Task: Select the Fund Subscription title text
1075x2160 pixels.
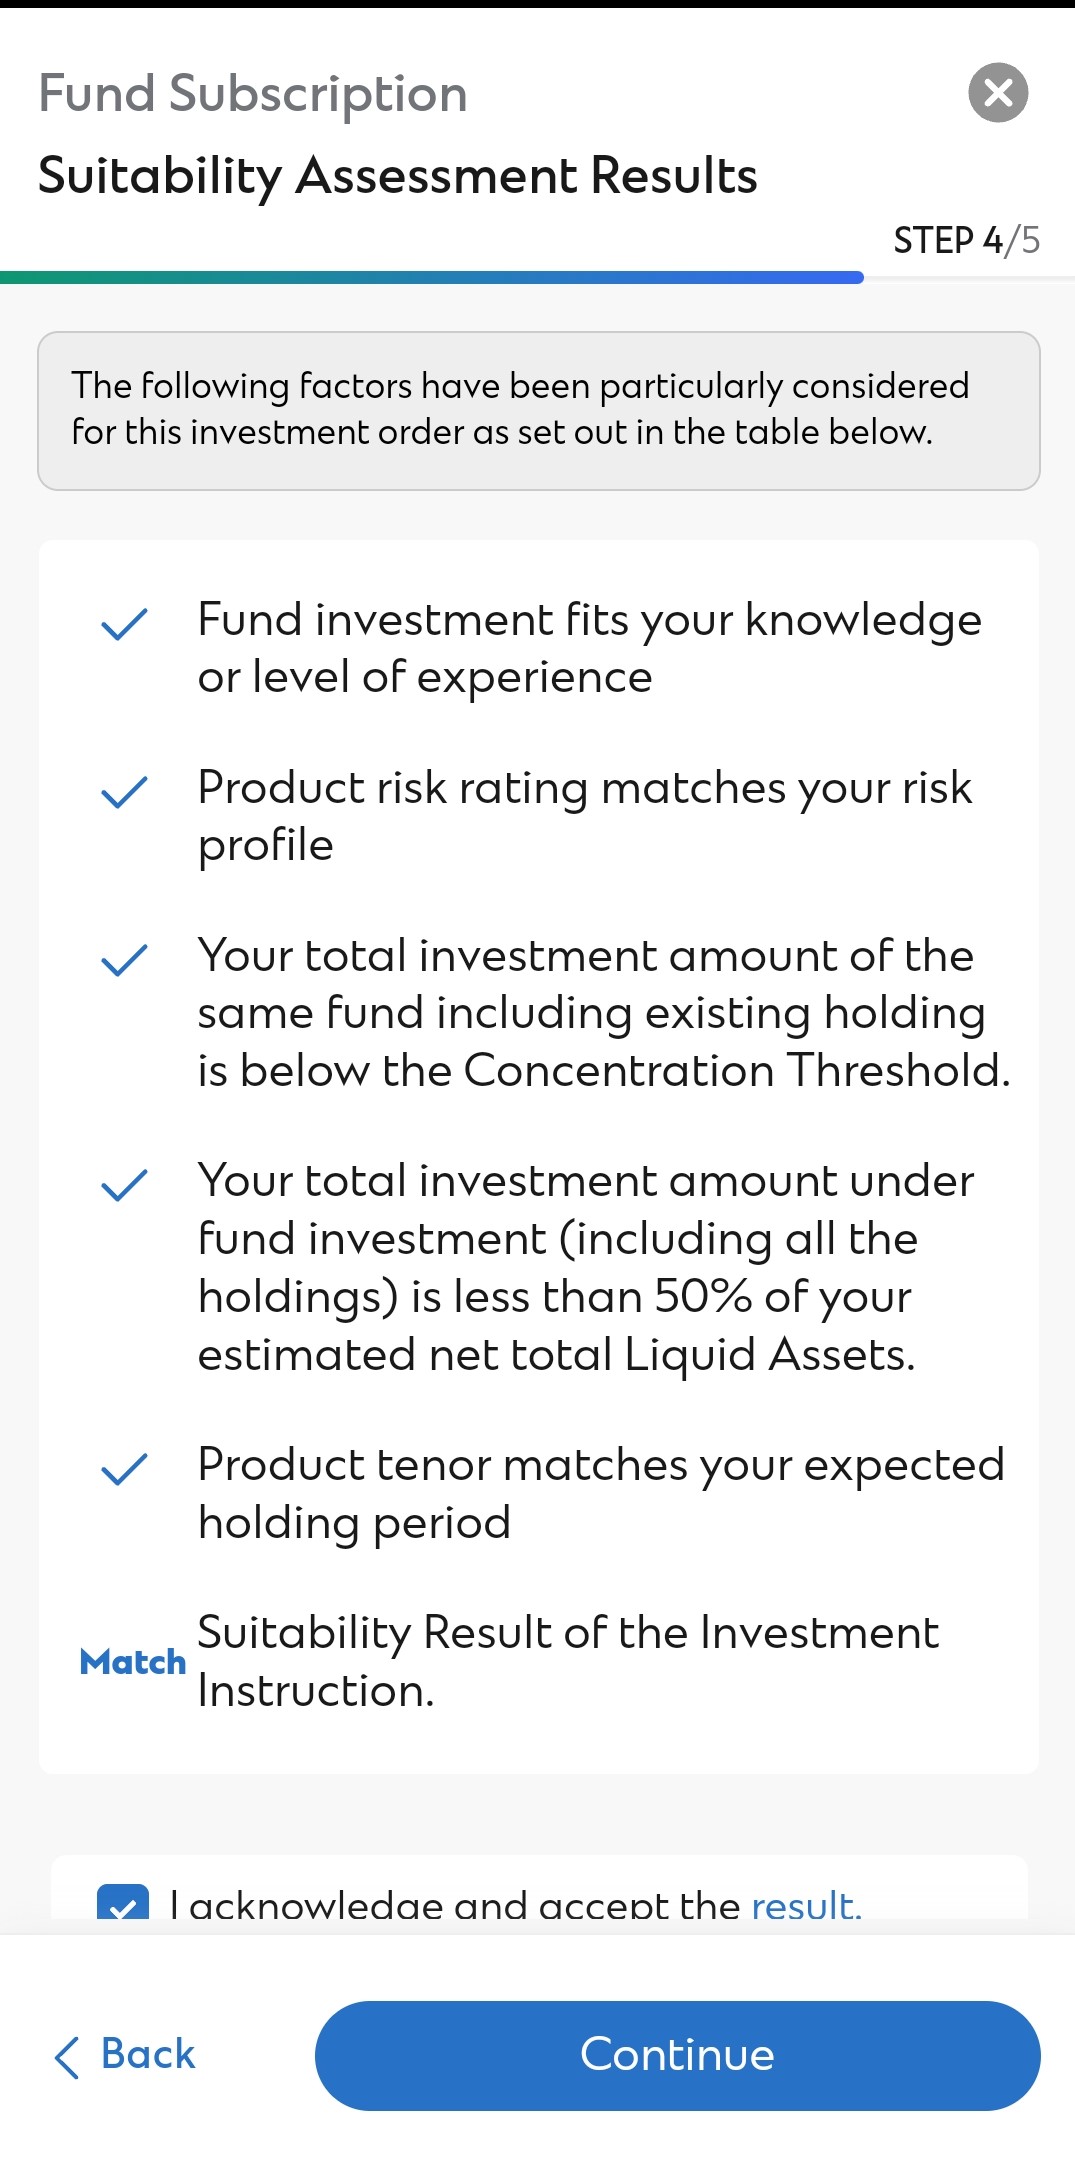Action: click(x=252, y=92)
